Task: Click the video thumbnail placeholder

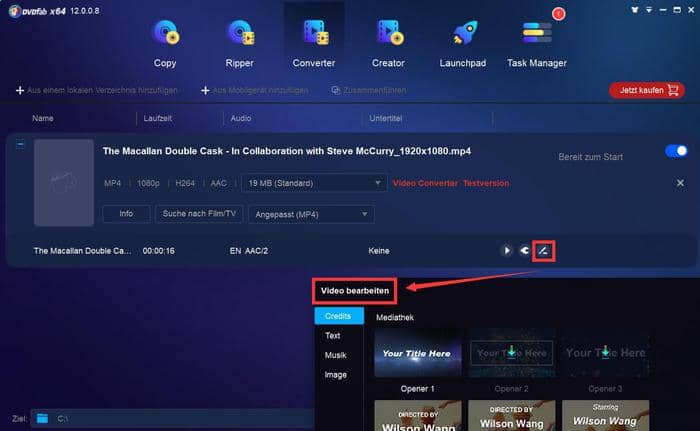Action: tap(64, 183)
